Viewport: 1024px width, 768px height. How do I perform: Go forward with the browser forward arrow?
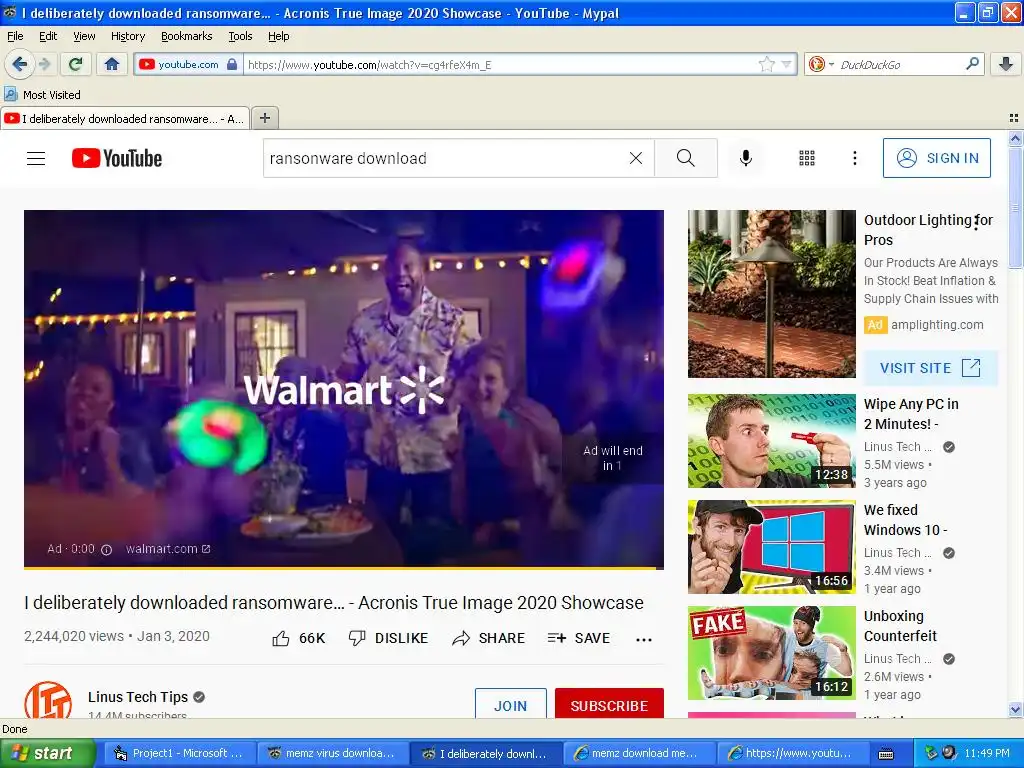[44, 64]
